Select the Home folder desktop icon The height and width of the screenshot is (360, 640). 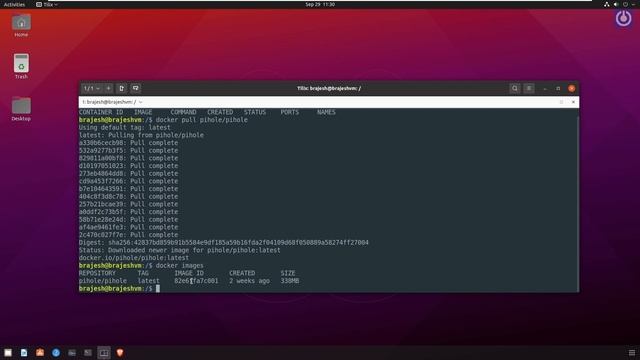pos(21,25)
